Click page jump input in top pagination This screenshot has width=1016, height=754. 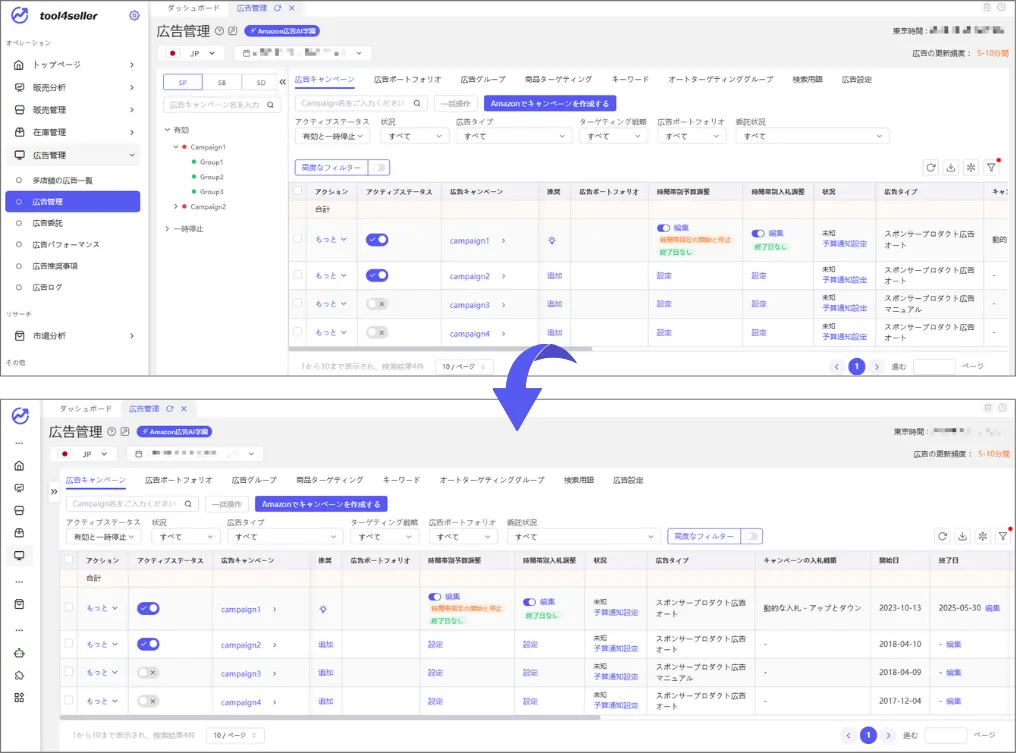(934, 367)
